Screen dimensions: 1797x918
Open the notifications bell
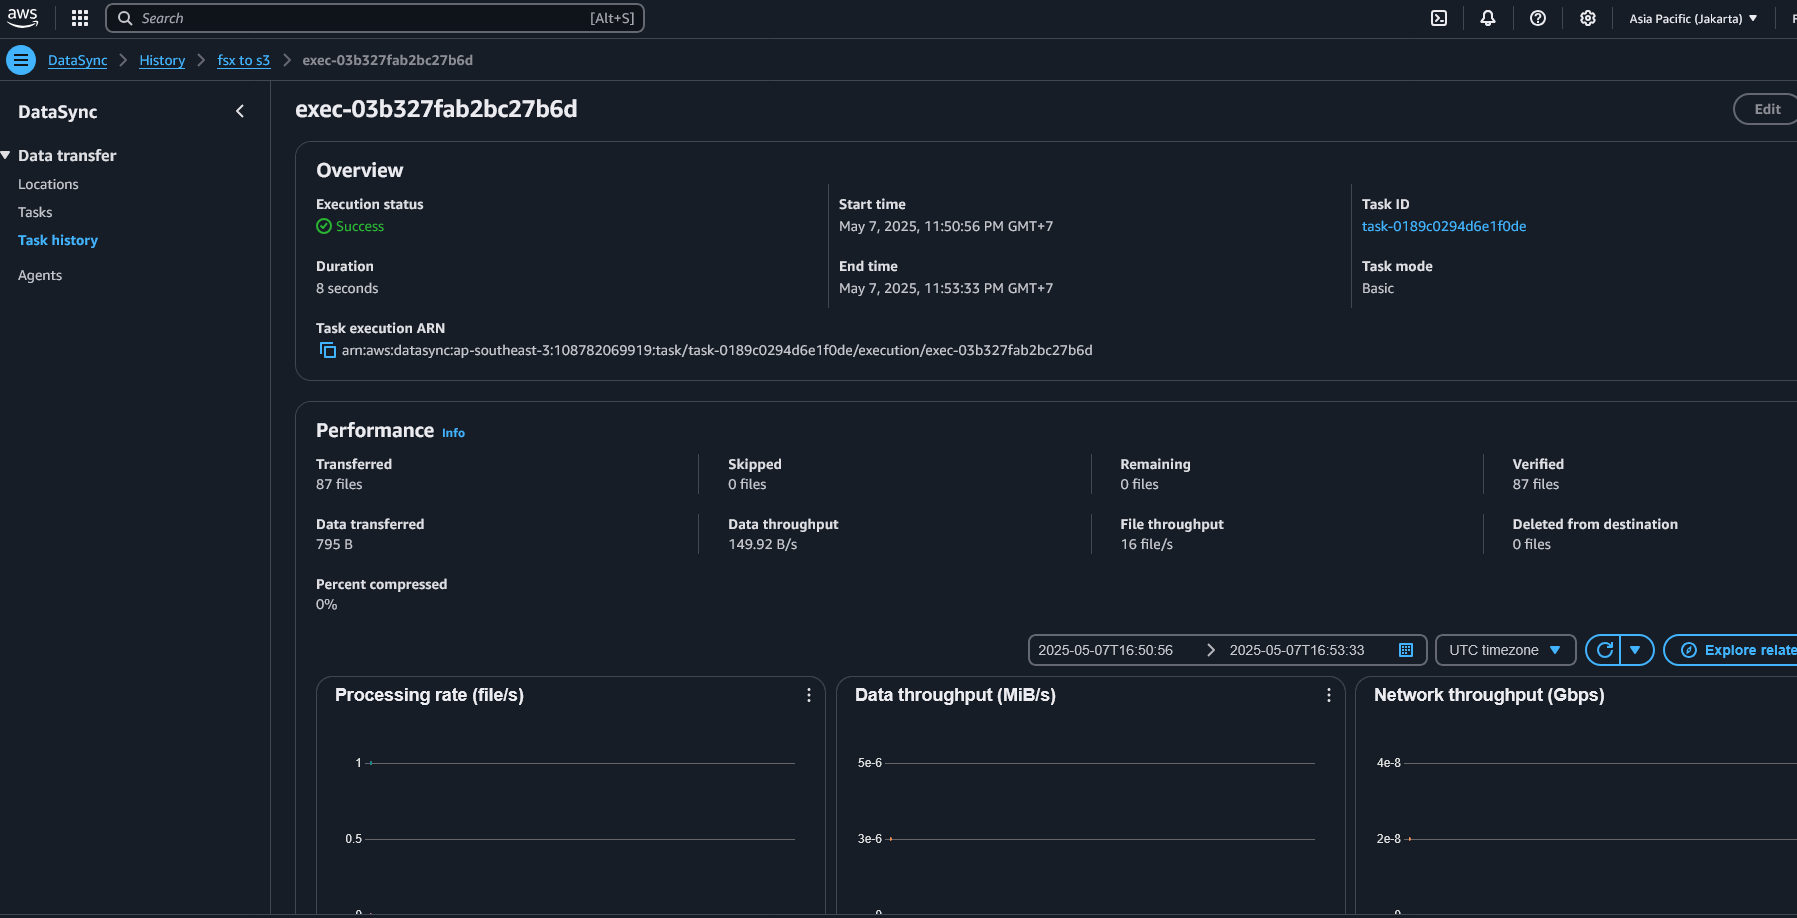pyautogui.click(x=1488, y=18)
